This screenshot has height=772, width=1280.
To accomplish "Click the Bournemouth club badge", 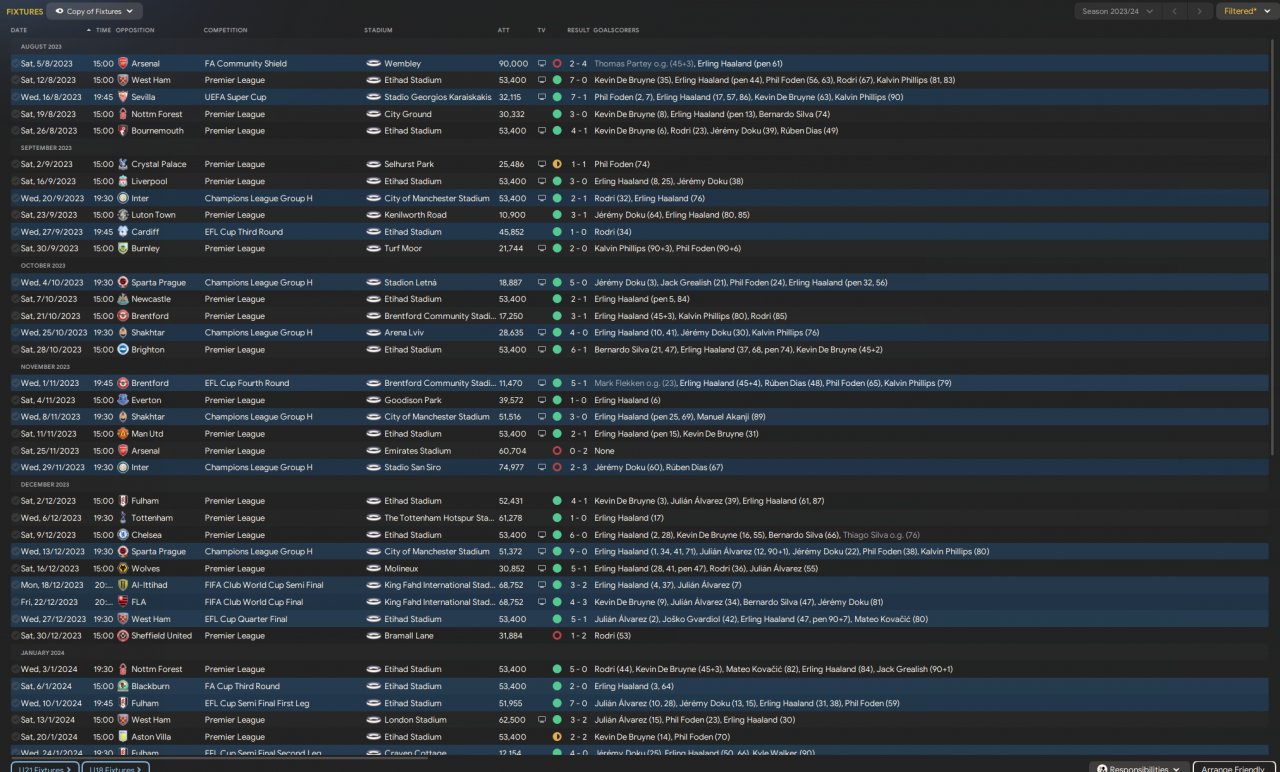I will point(123,131).
